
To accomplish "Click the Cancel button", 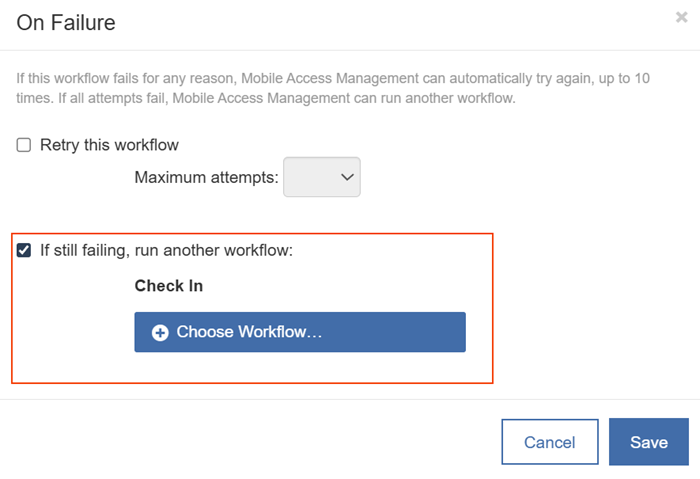I will click(x=550, y=442).
